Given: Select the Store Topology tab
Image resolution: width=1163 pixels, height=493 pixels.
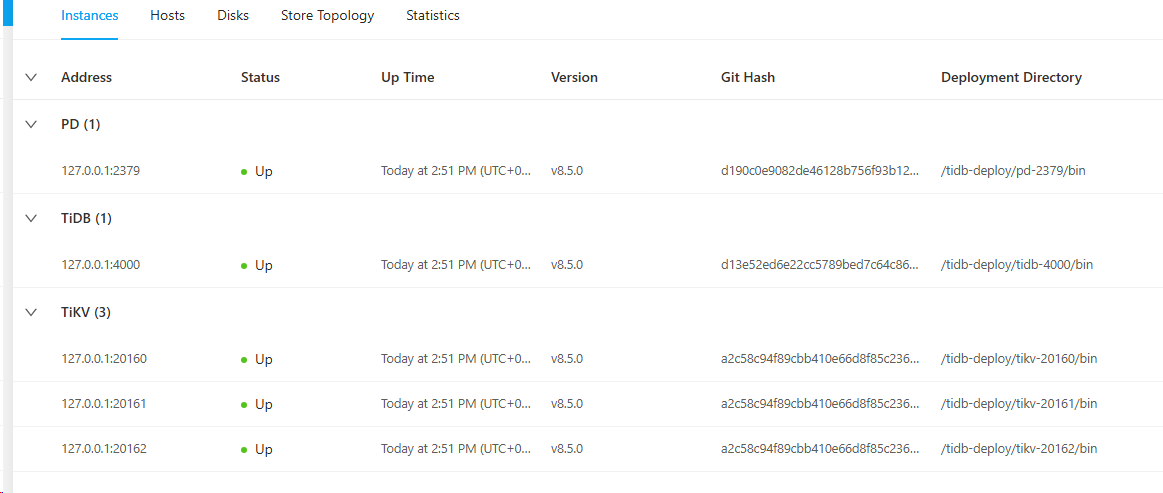Looking at the screenshot, I should (x=327, y=16).
